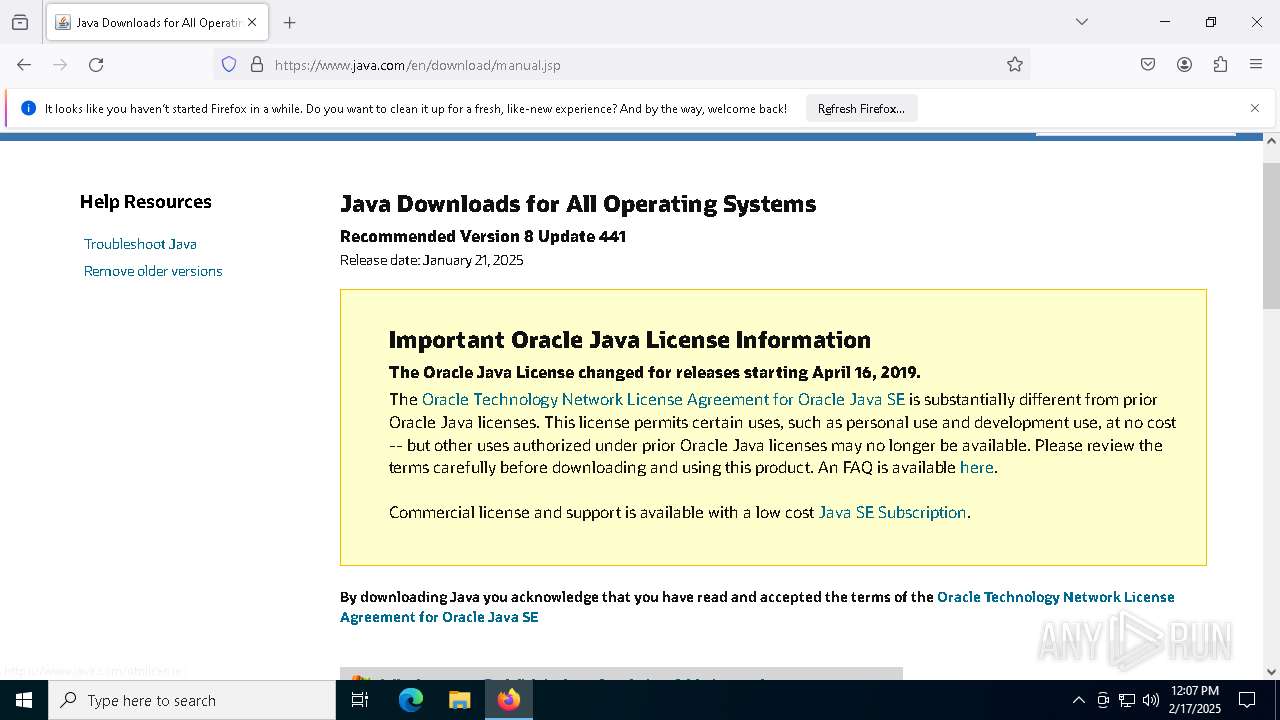Open the network status tray icon
Screen dimensions: 1280x720
[x=1127, y=700]
